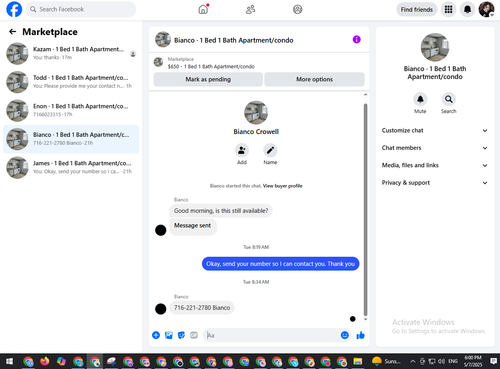The width and height of the screenshot is (500, 369).
Task: Click the Search Facebook field
Action: [81, 9]
